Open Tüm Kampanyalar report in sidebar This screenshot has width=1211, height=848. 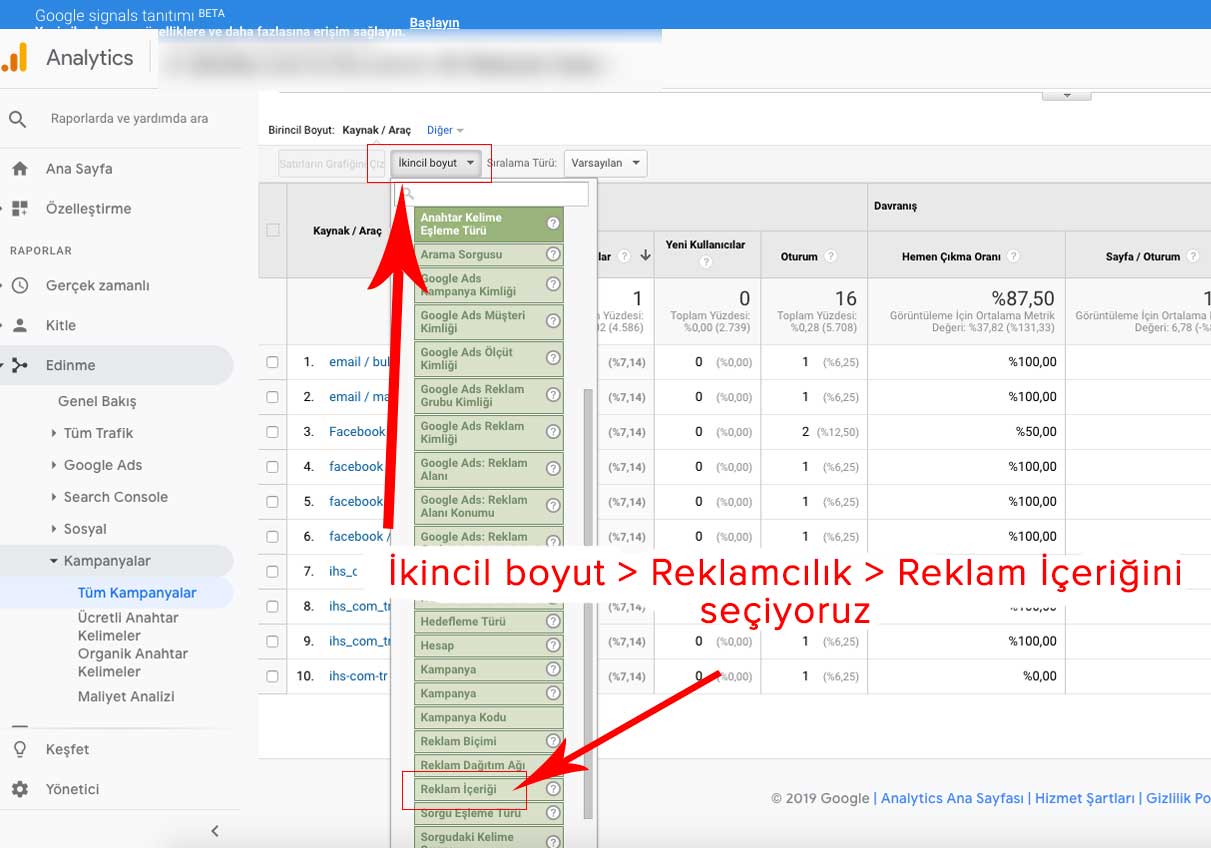click(137, 593)
